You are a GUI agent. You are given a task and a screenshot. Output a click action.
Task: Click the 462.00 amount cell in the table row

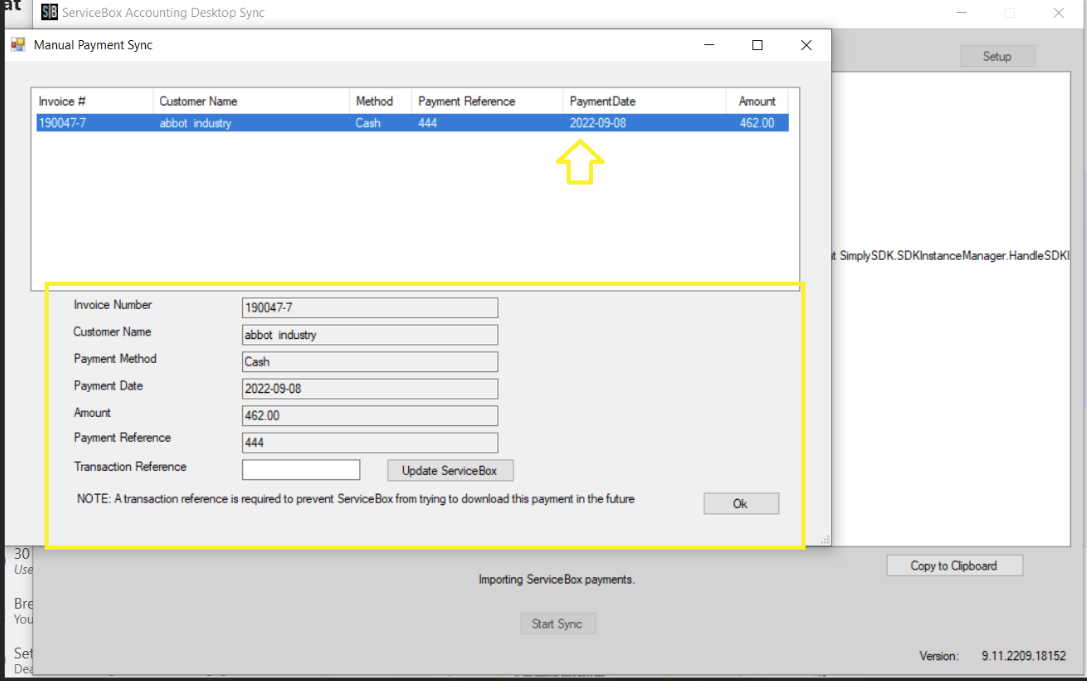tap(757, 123)
